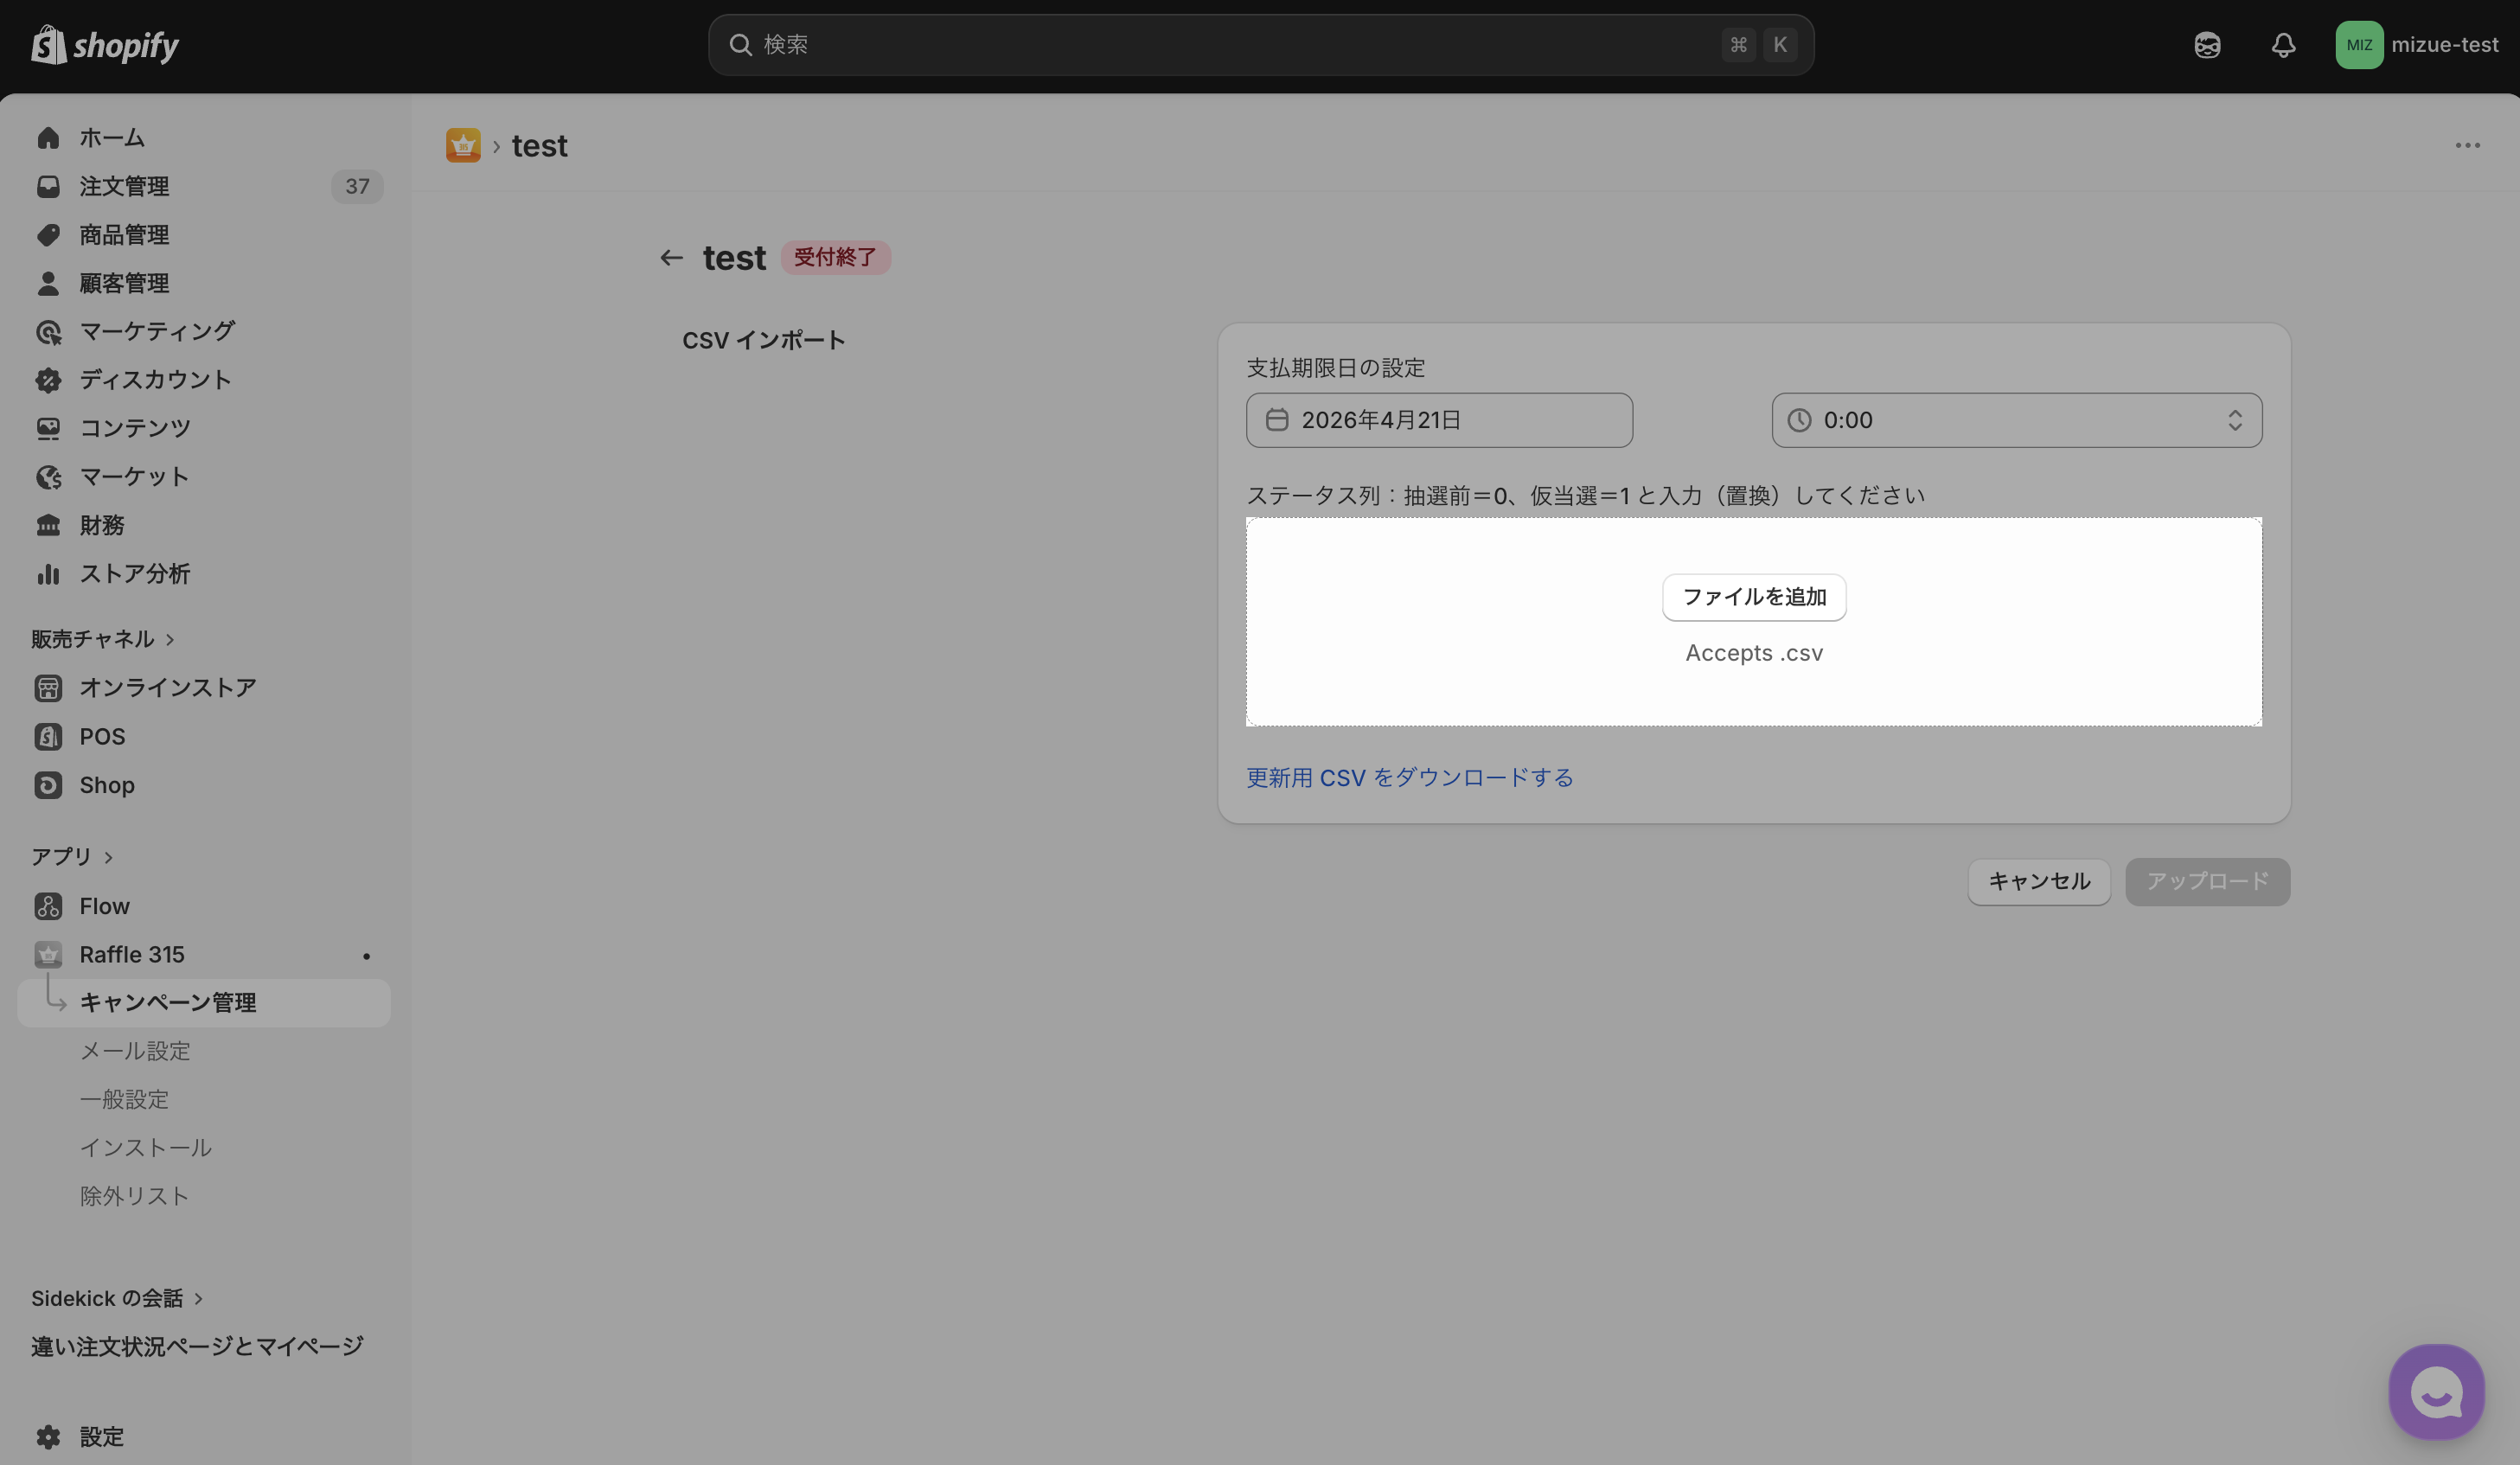Click the 顧客管理 person icon

click(x=48, y=283)
